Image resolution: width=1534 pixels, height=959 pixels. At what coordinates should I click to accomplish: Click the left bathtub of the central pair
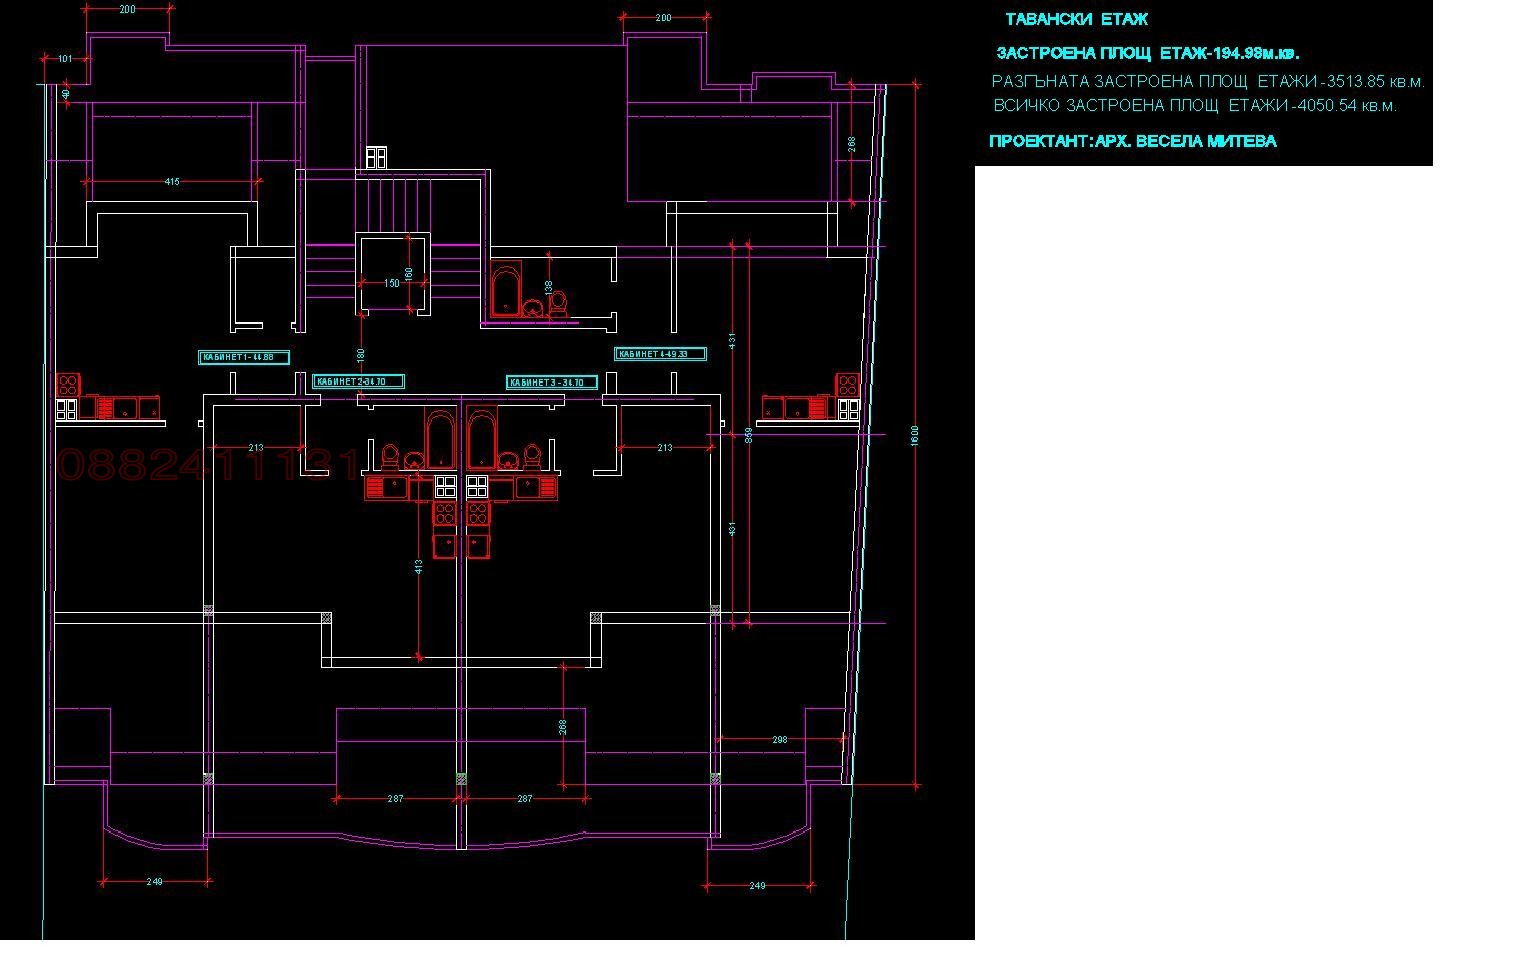pos(440,438)
